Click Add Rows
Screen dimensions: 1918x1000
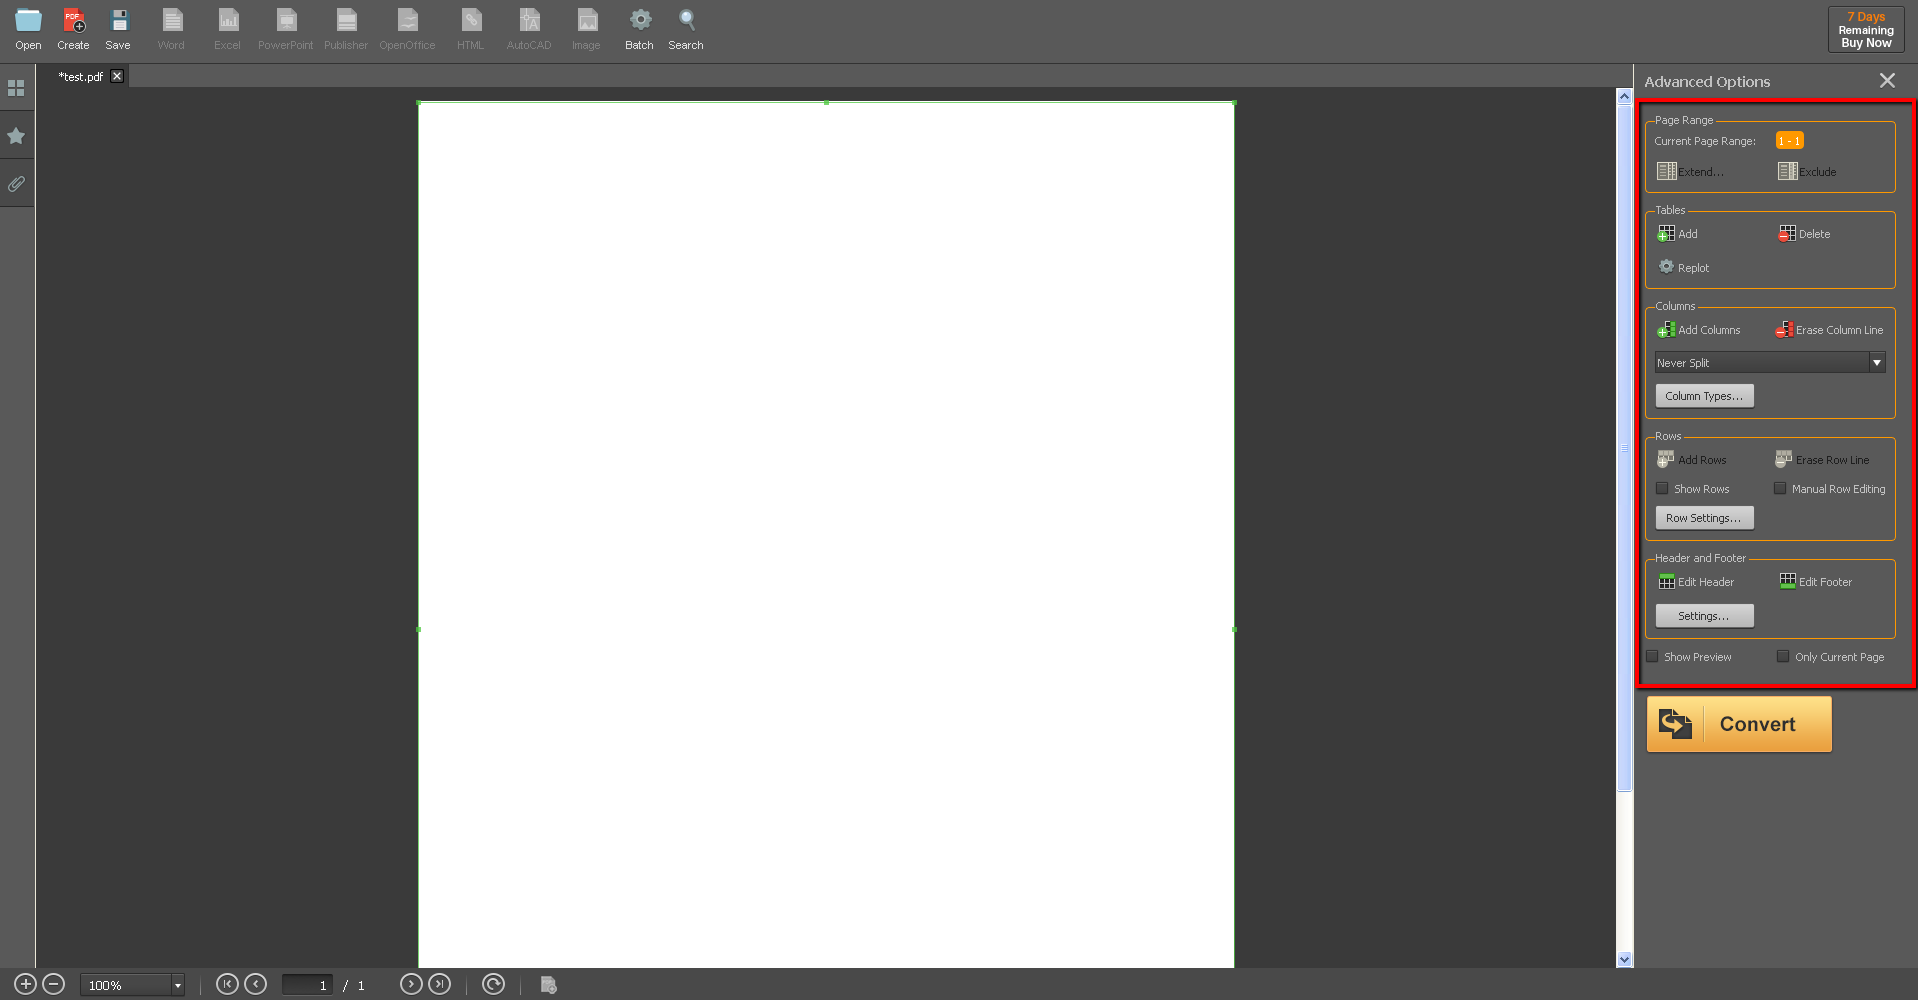tap(1692, 459)
